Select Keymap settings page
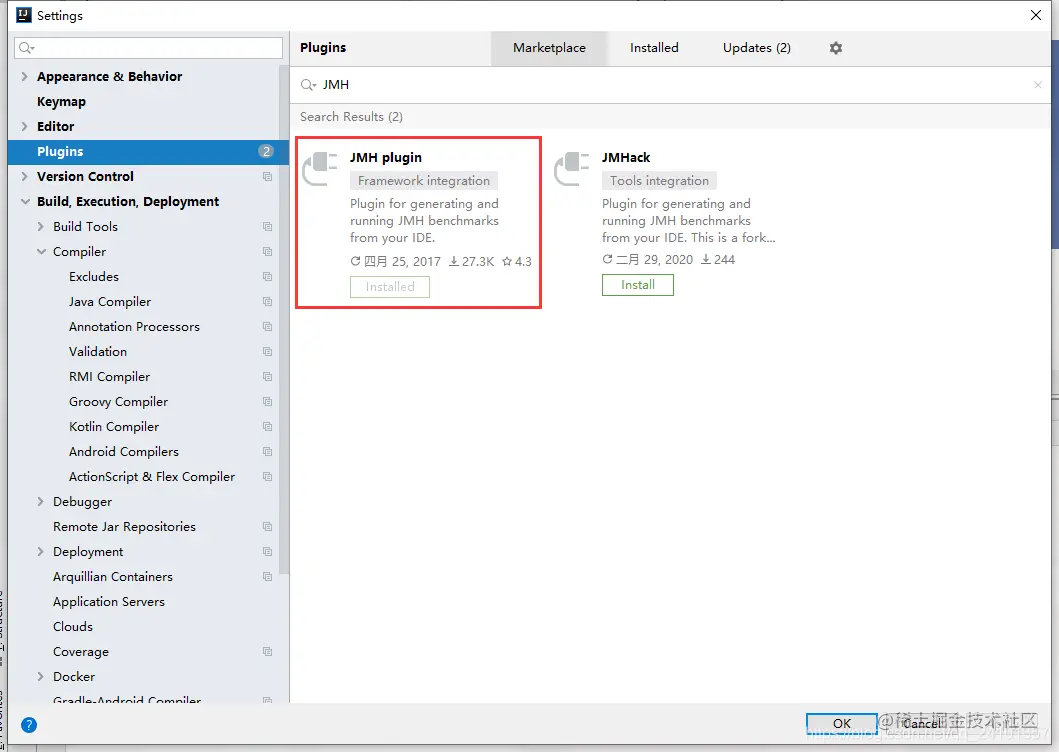This screenshot has width=1059, height=752. [x=61, y=101]
